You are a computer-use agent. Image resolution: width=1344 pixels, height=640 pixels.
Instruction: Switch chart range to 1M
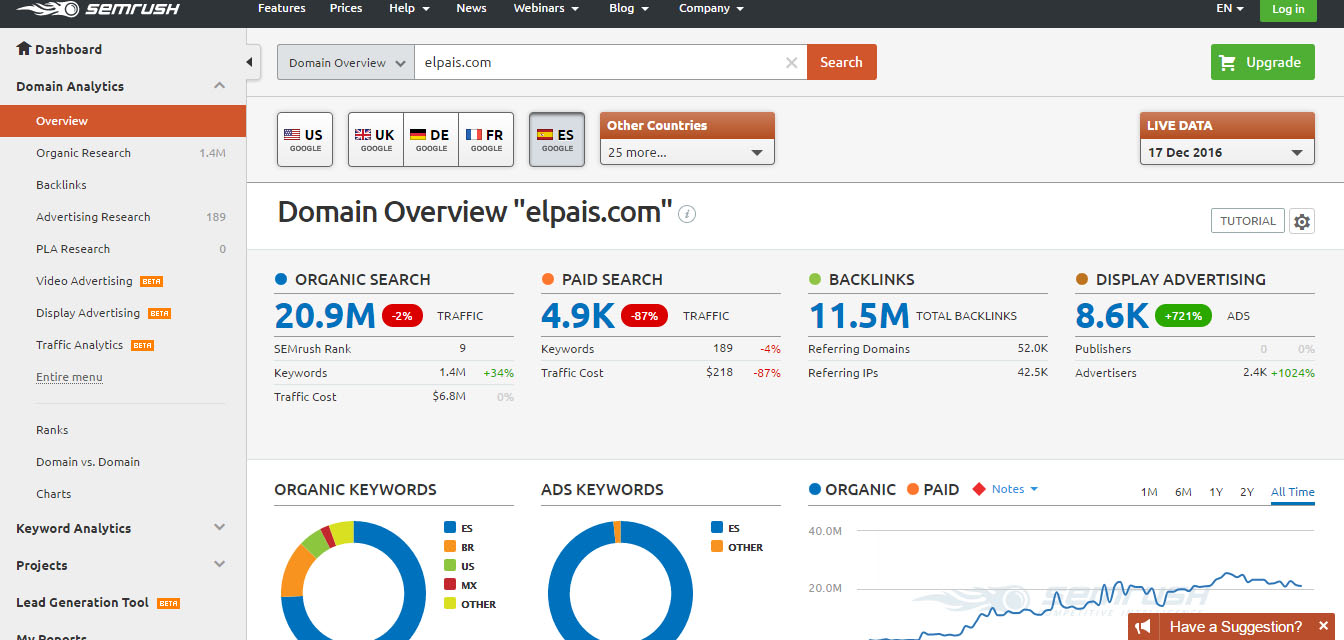coord(1149,492)
